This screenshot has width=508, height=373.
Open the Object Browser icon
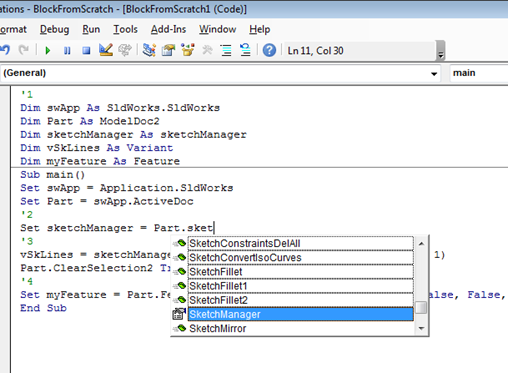(188, 50)
